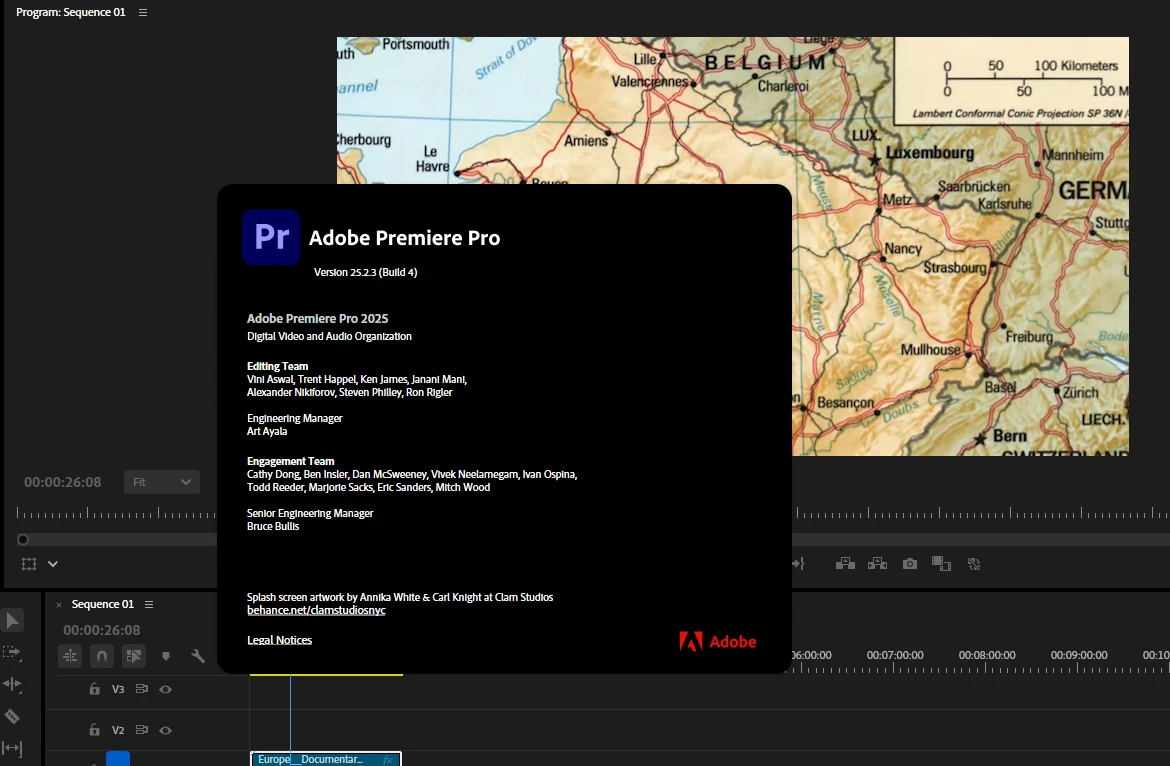This screenshot has height=766, width=1170.
Task: Select the Razor tool
Action: [12, 717]
